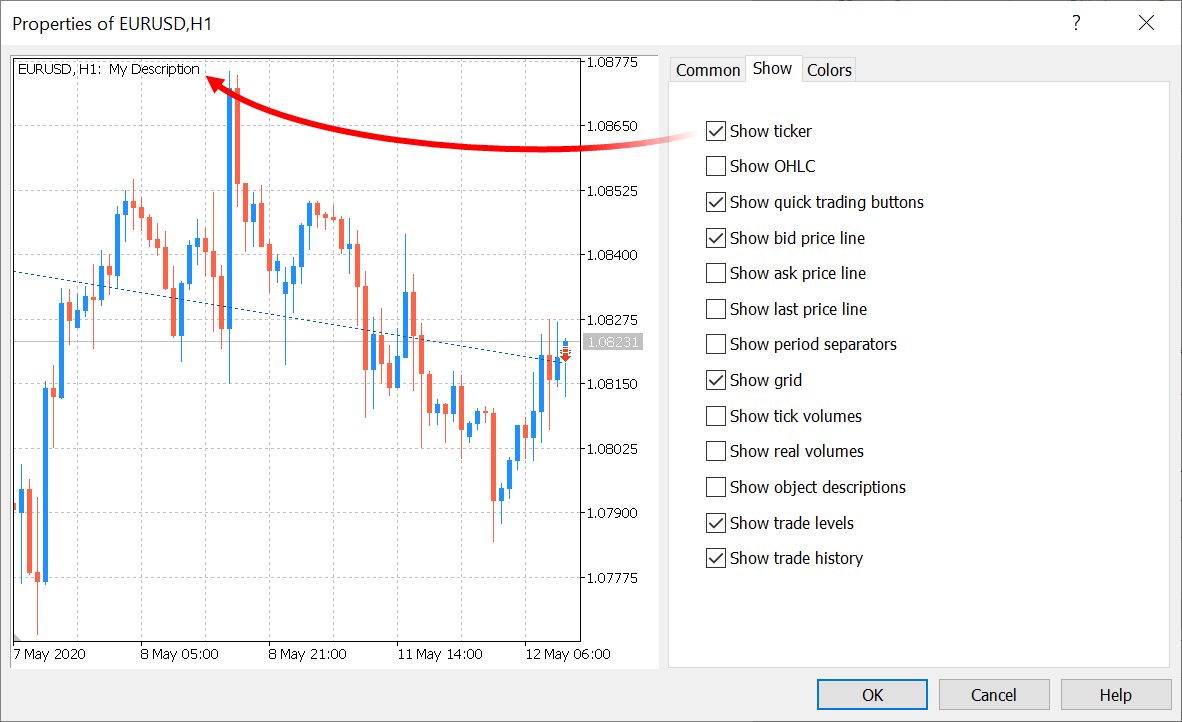
Task: Open the Colors tab
Action: click(x=828, y=69)
